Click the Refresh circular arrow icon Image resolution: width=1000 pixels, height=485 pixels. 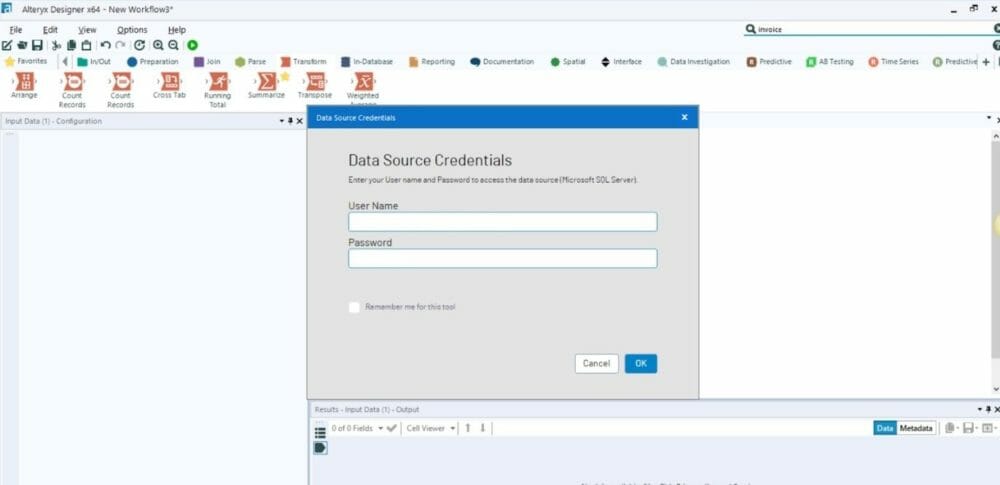click(x=140, y=45)
